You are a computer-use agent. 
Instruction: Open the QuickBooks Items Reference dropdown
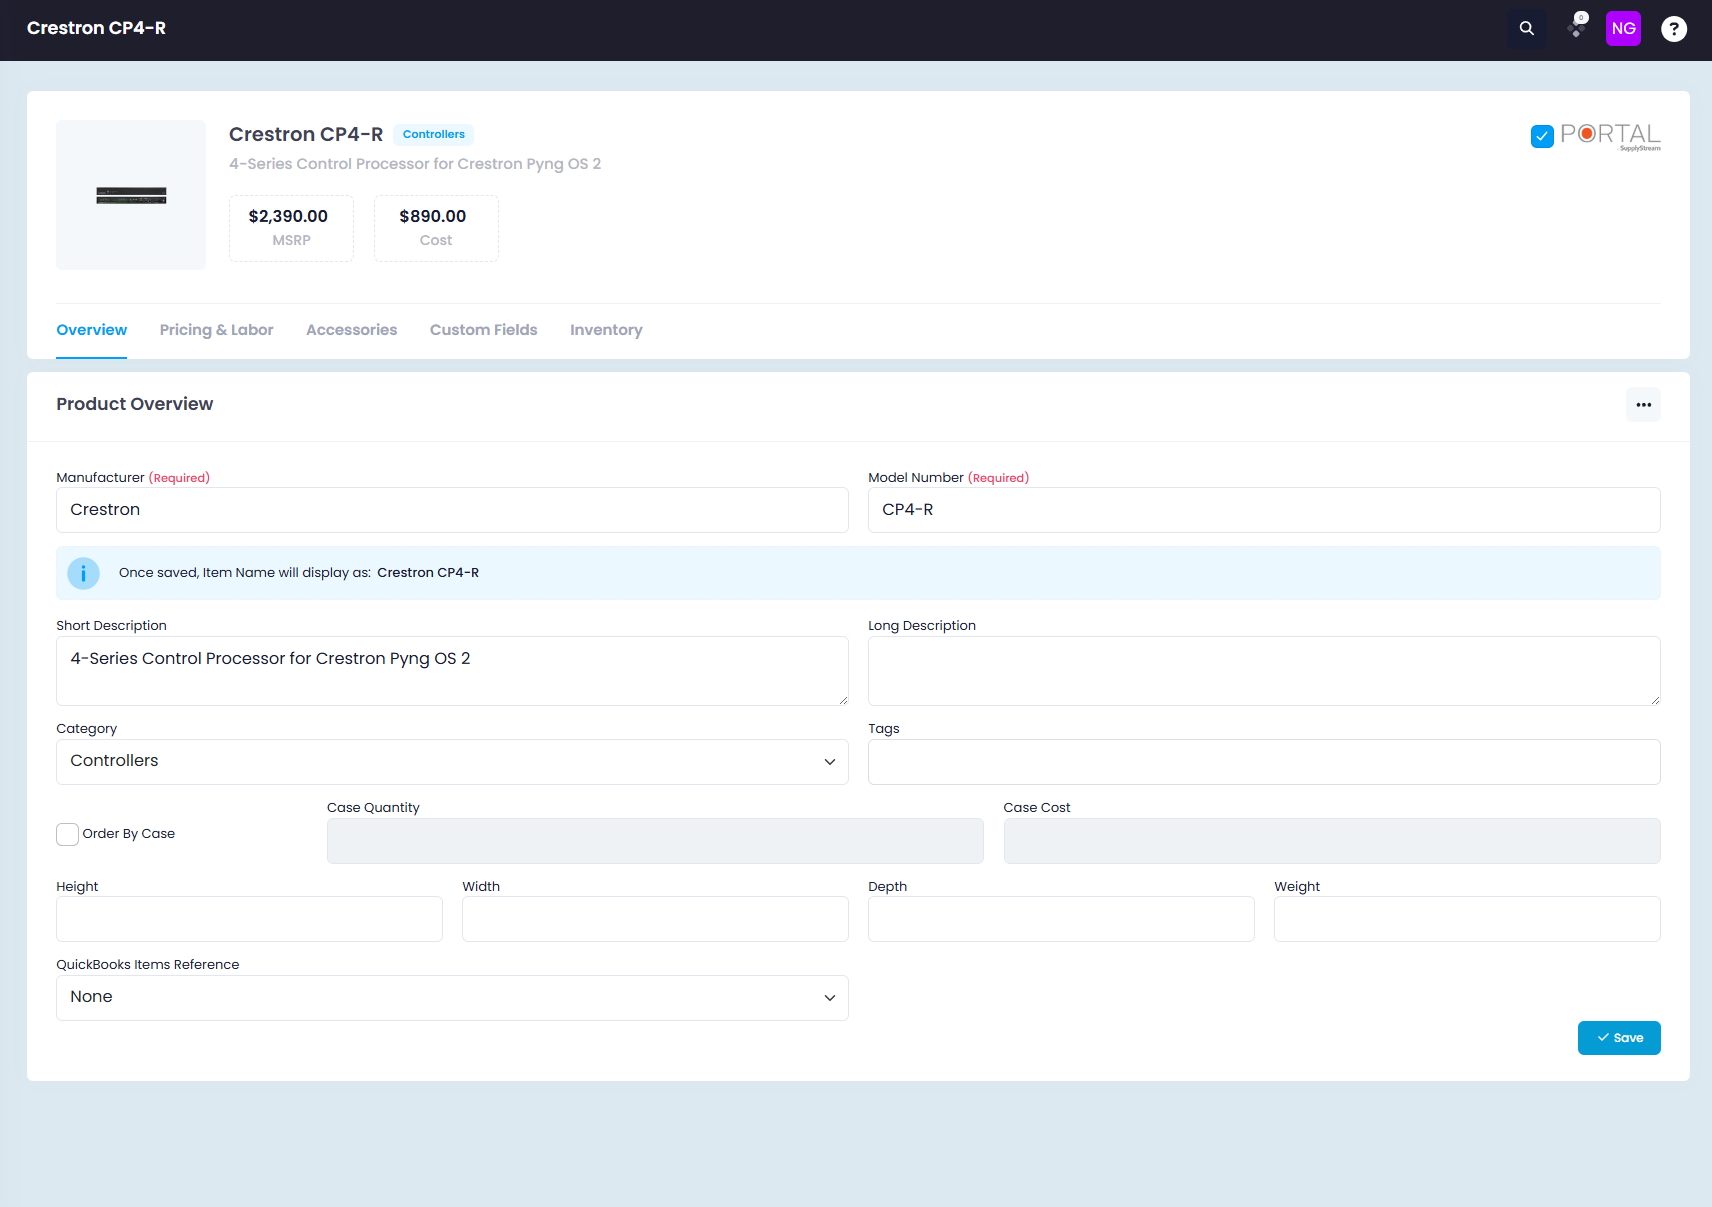(452, 998)
